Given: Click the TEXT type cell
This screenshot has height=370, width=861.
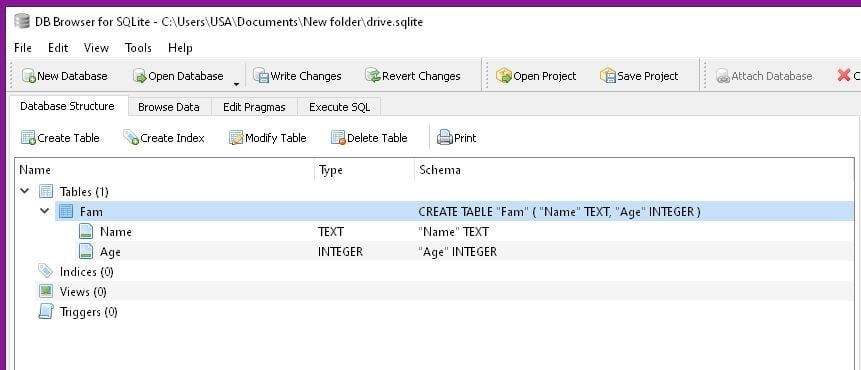Looking at the screenshot, I should 331,232.
